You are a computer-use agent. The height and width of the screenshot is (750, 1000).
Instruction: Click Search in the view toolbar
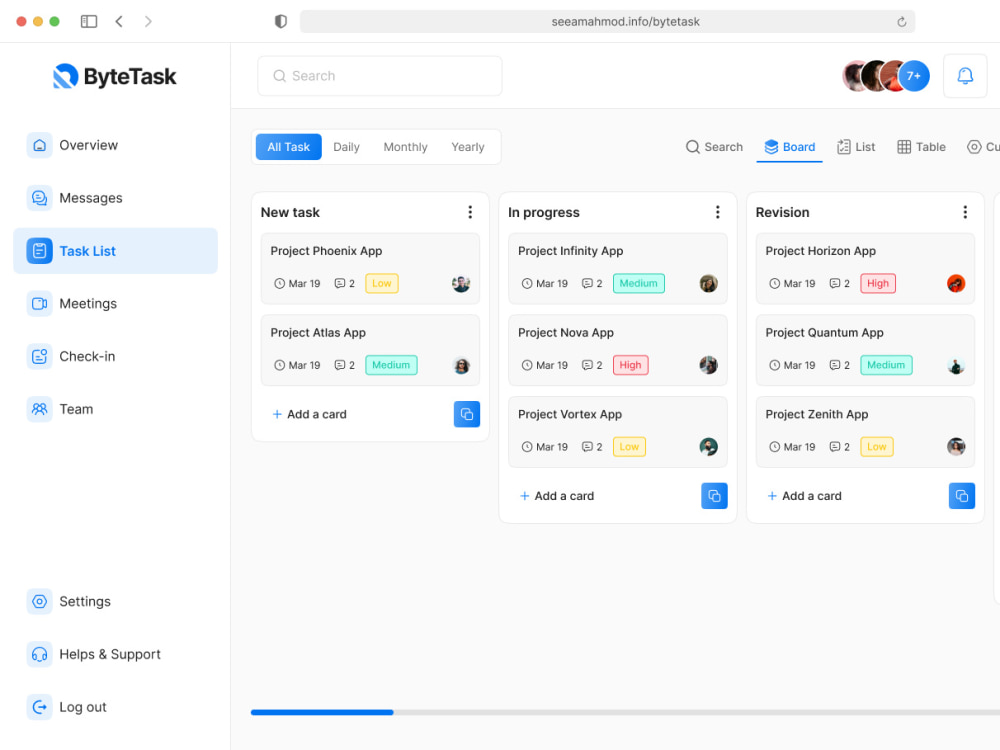tap(714, 147)
